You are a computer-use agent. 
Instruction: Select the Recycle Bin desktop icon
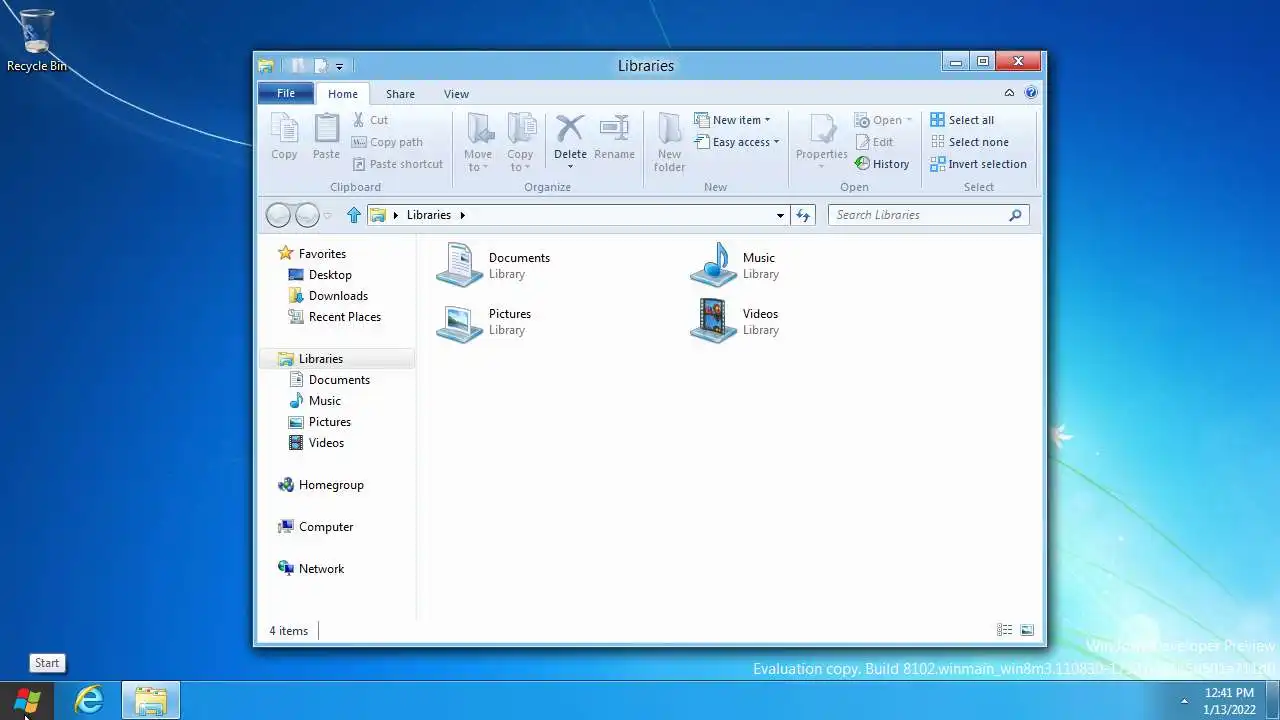[37, 41]
